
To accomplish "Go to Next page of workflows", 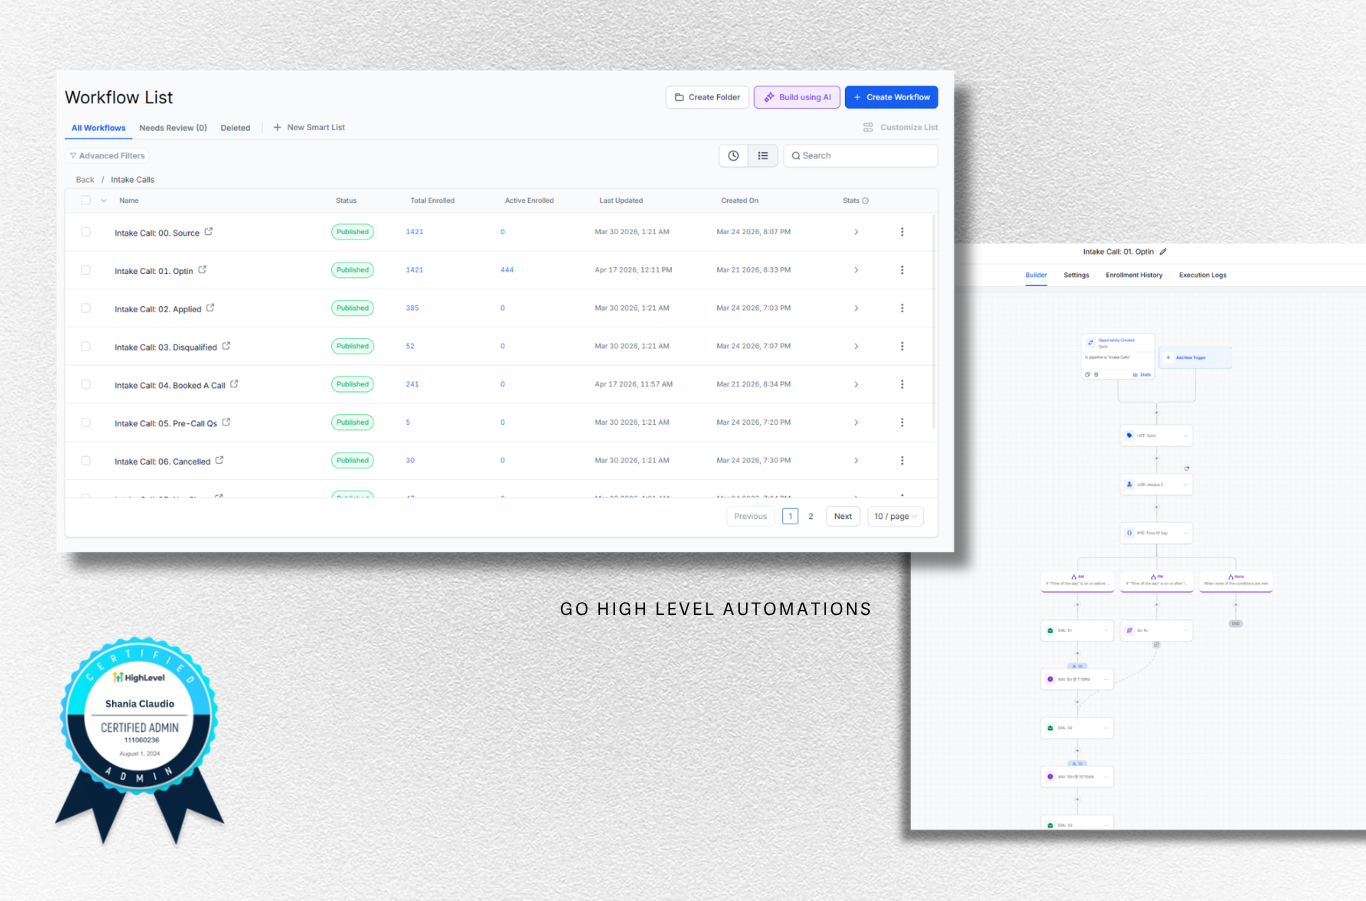I will click(x=843, y=517).
